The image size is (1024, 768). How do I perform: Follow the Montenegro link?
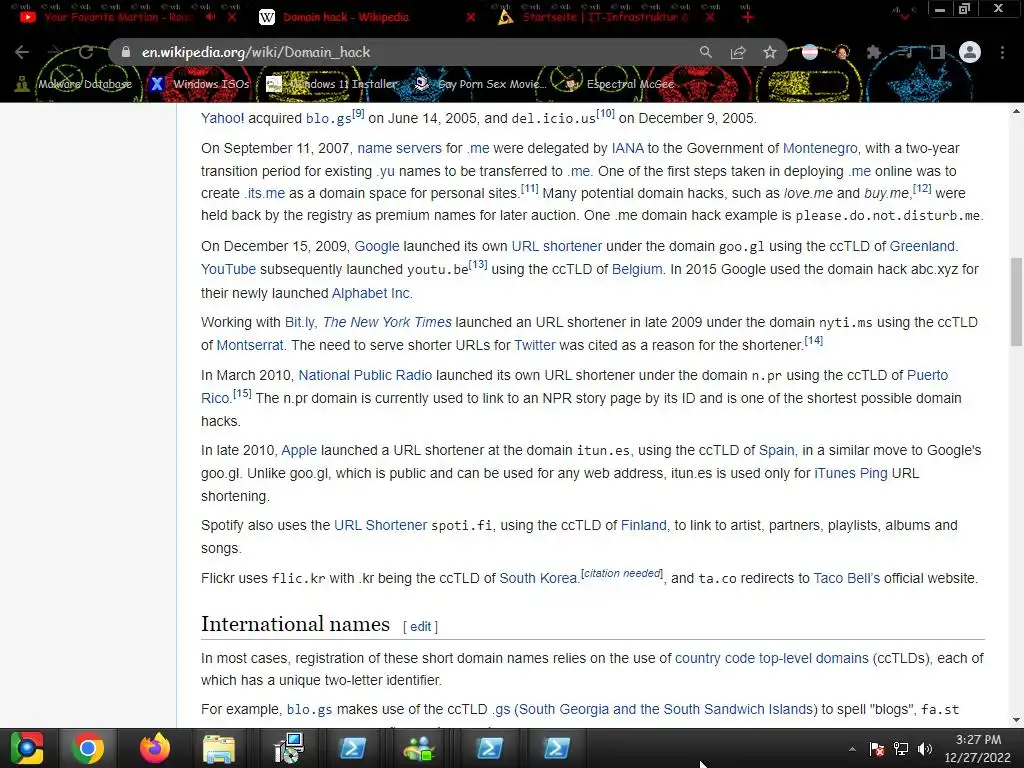click(x=820, y=148)
